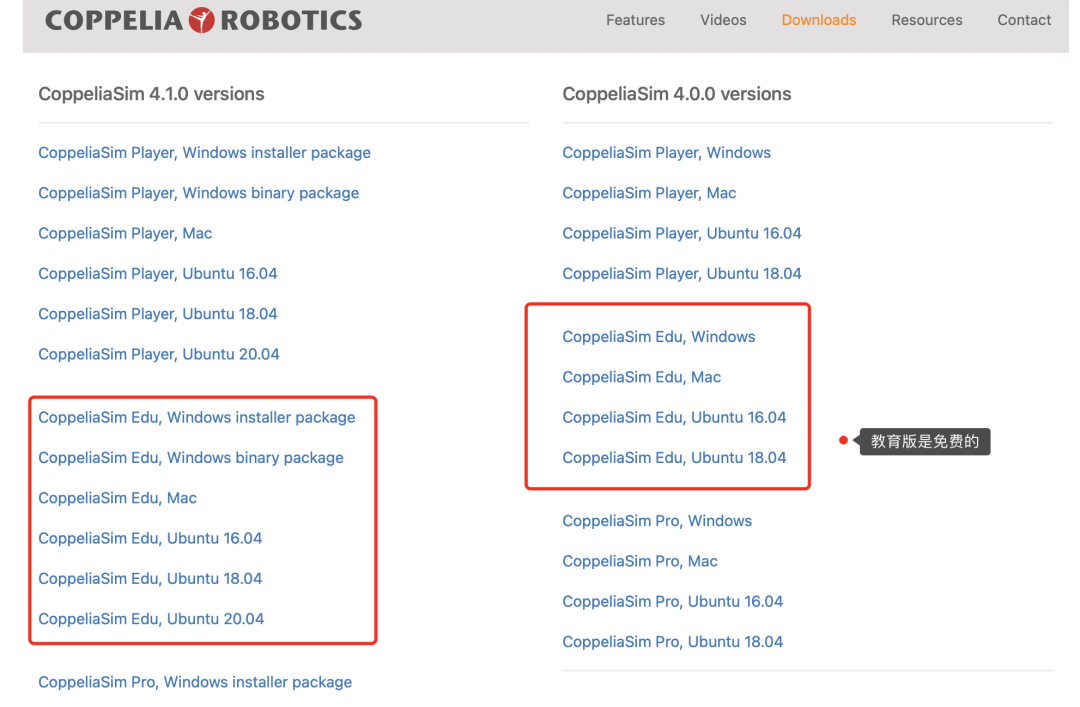Get CoppeliaSim 4.0.0 Pro for Mac
1080x707 pixels.
coord(640,561)
